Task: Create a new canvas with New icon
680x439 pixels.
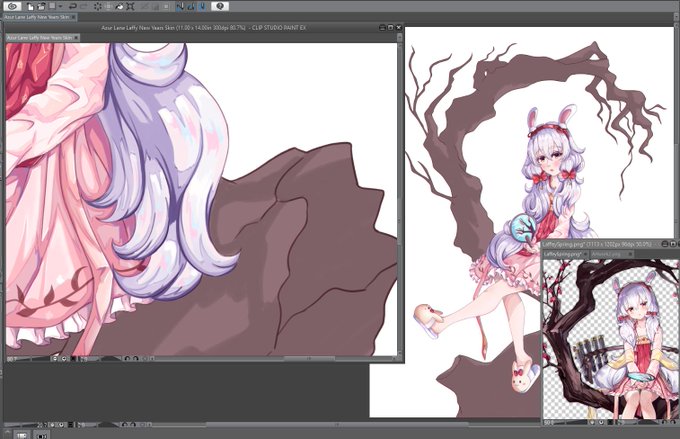Action: (30, 6)
